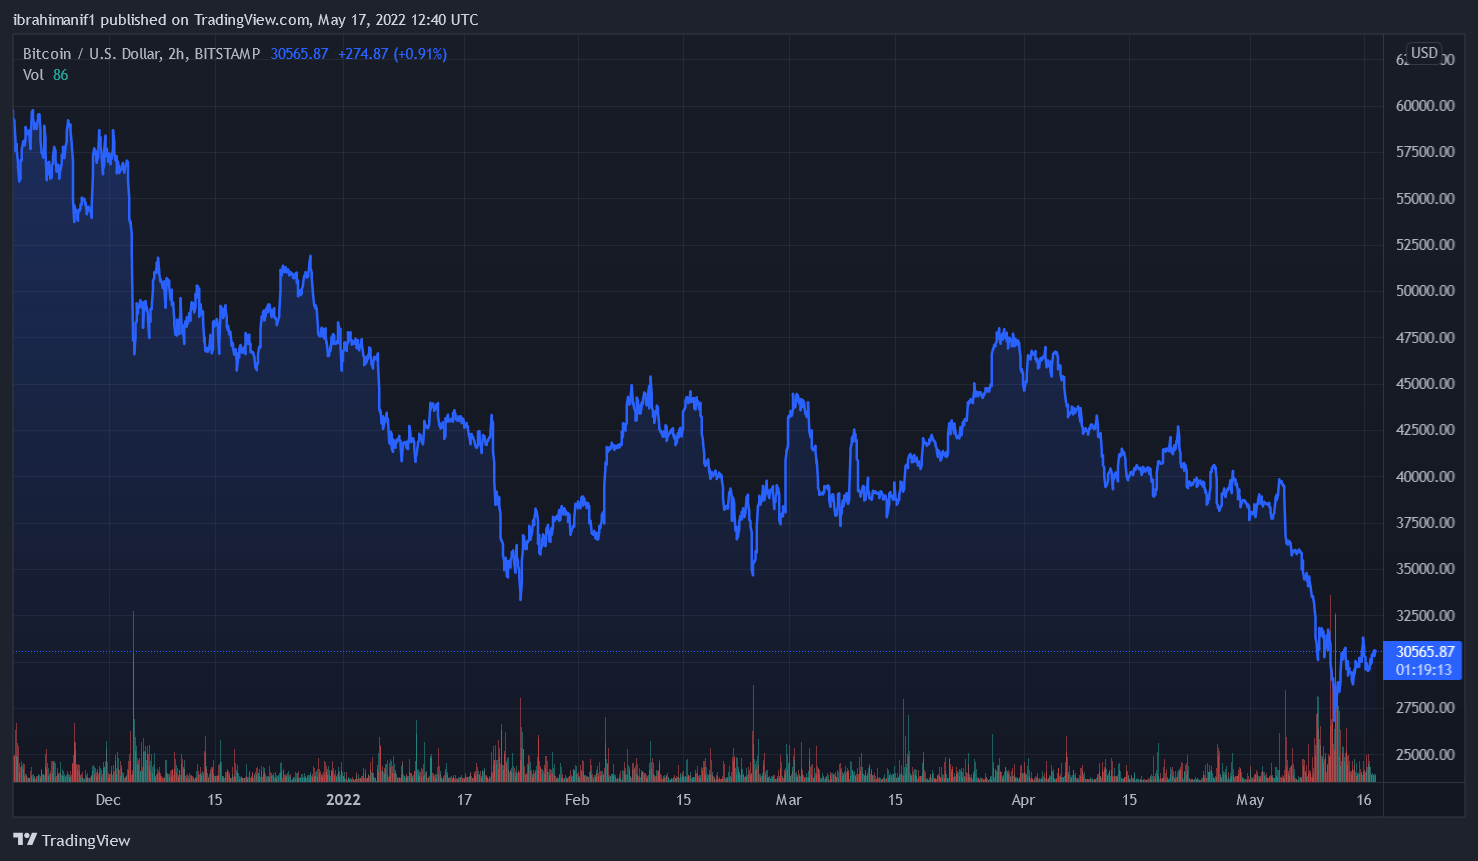Click the 25000.00 price axis label
This screenshot has width=1478, height=861.
(x=1424, y=754)
